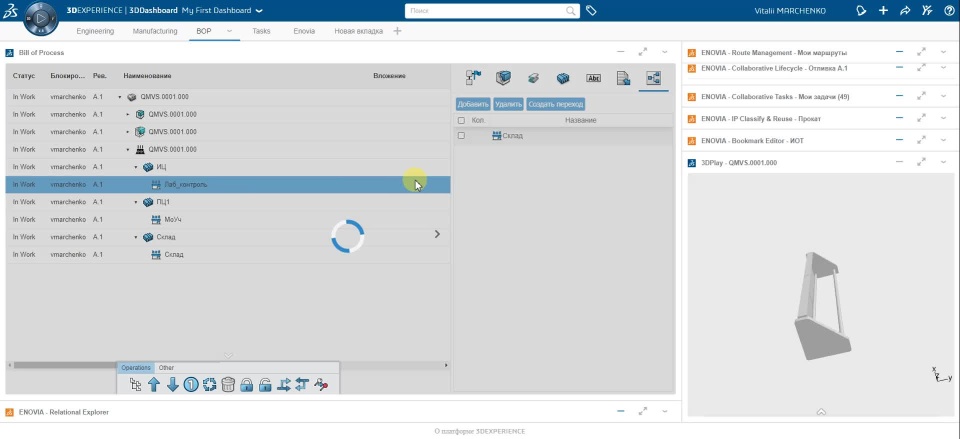Open the notifications icon in the top bar
Image resolution: width=960 pixels, height=439 pixels.
tap(861, 10)
